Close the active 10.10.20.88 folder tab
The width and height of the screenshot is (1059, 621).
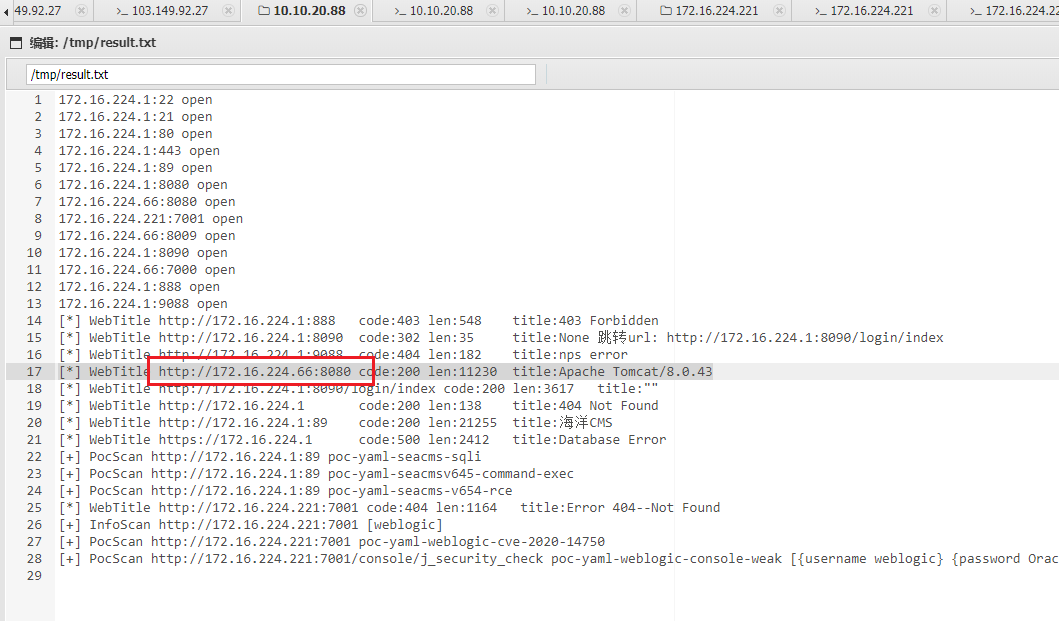[x=360, y=11]
